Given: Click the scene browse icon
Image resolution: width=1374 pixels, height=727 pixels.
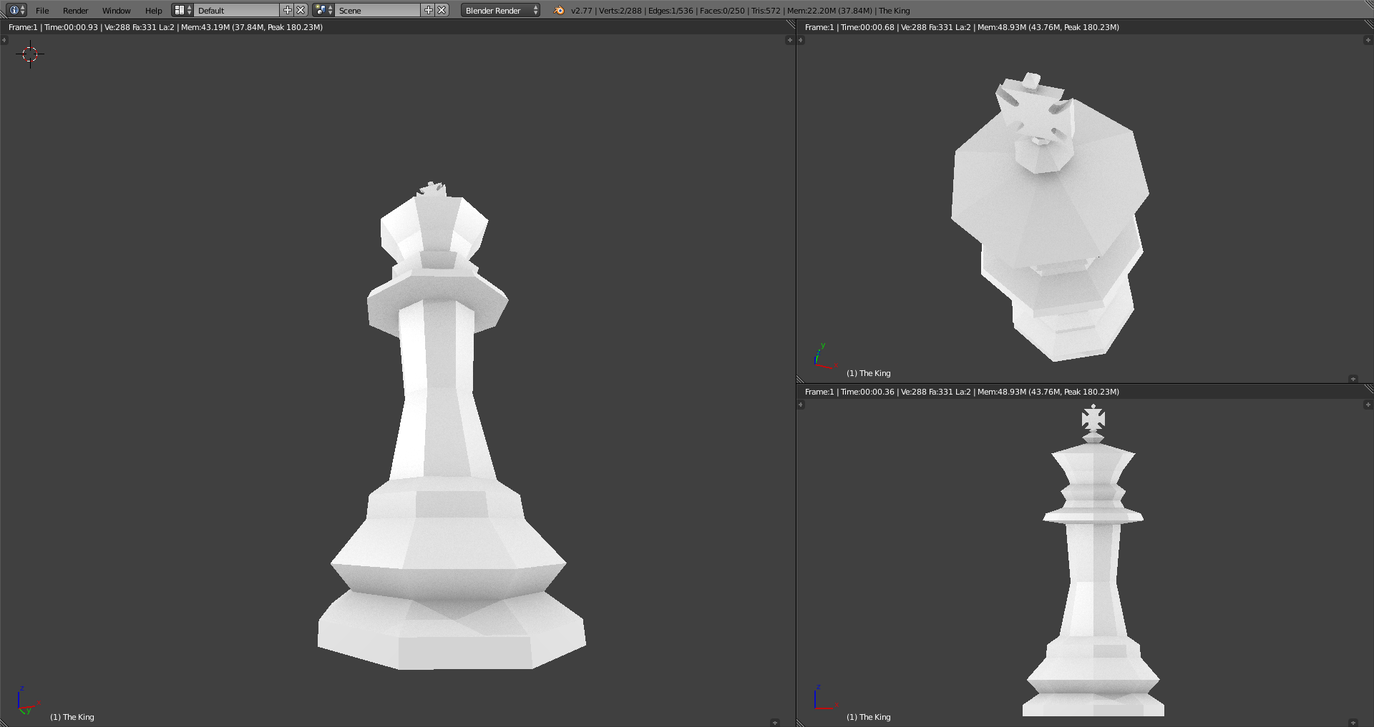Looking at the screenshot, I should tap(323, 10).
